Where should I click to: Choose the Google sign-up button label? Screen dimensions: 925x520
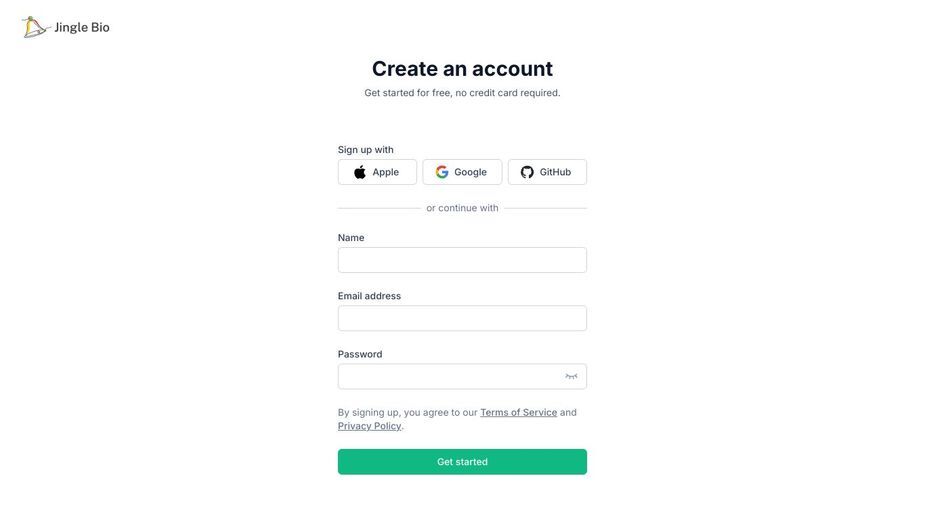(x=470, y=172)
